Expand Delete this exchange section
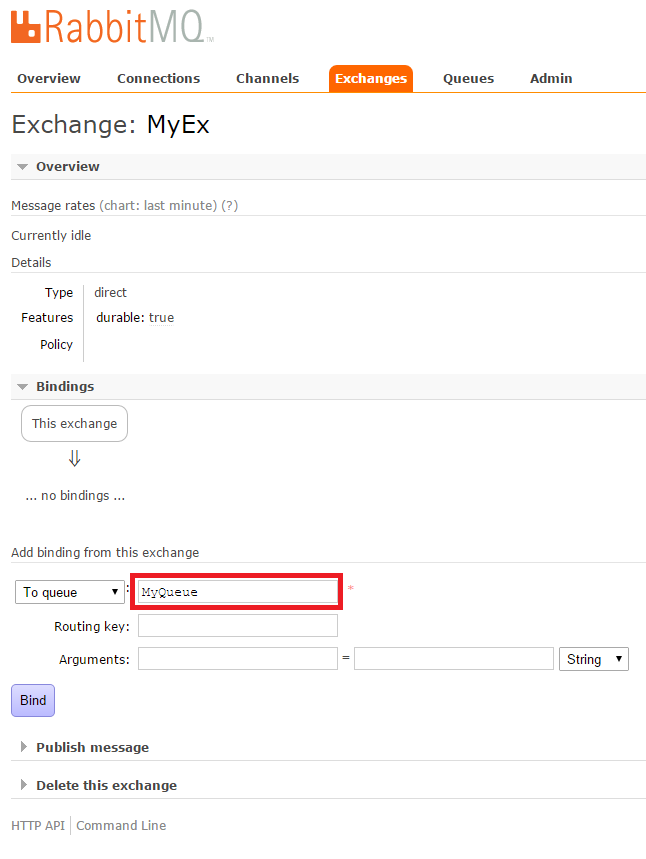The image size is (646, 859). tap(106, 786)
